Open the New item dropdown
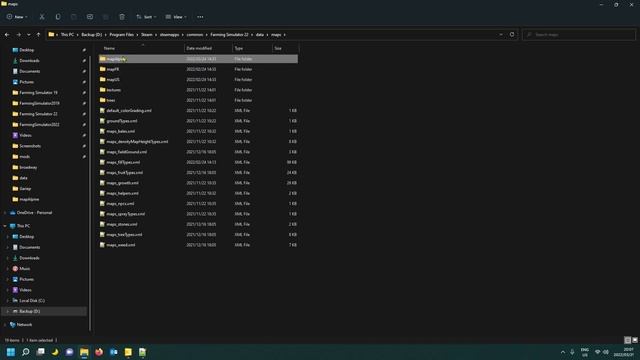This screenshot has width=640, height=360. (17, 17)
